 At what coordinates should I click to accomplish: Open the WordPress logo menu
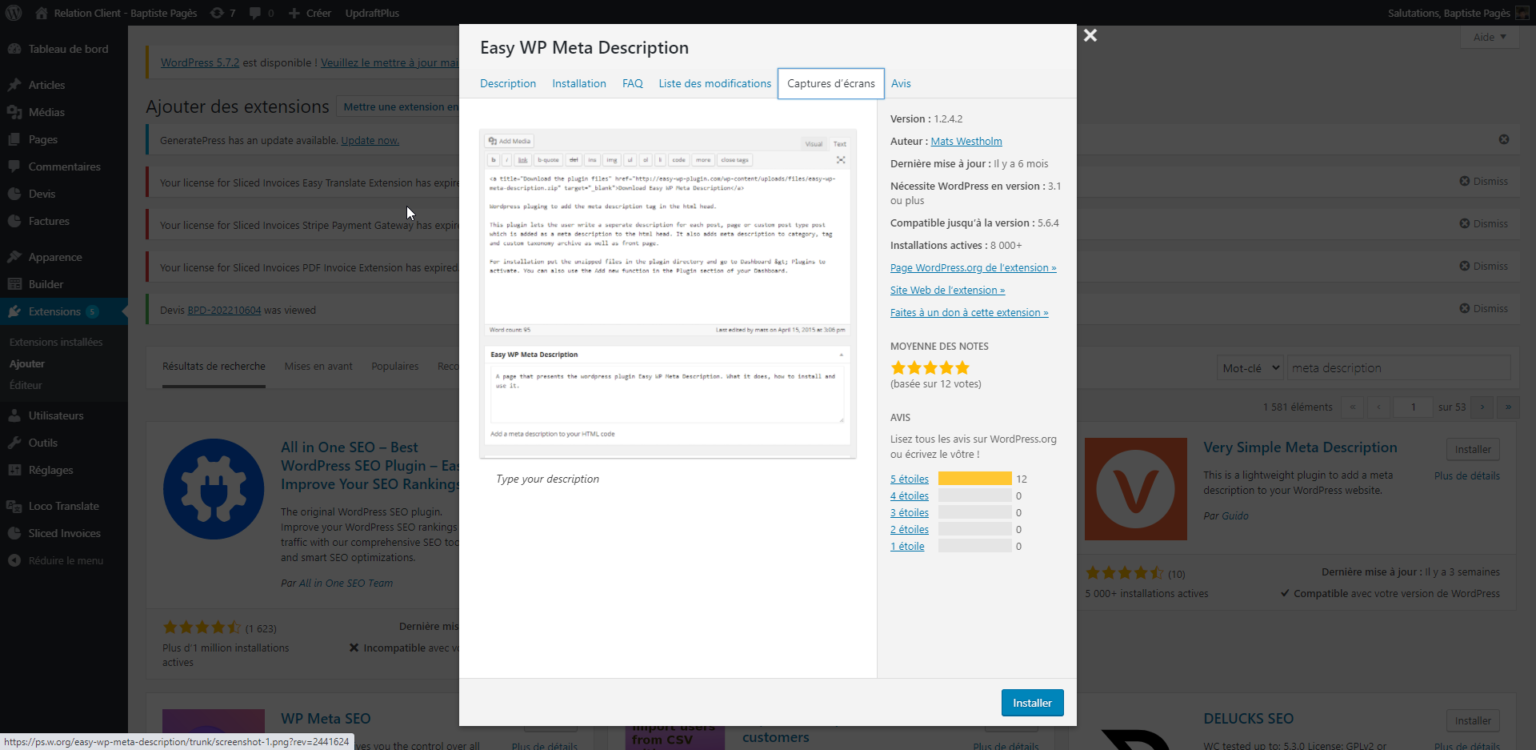[x=14, y=13]
